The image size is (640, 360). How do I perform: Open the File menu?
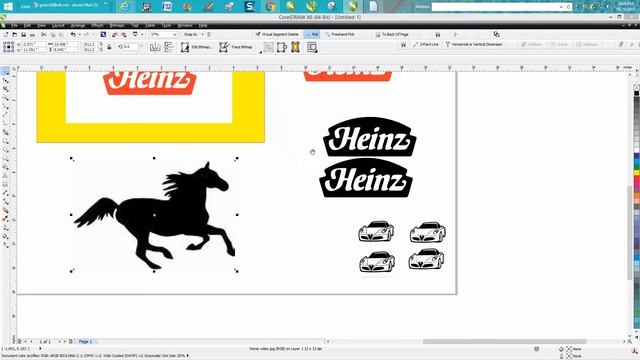(14, 25)
